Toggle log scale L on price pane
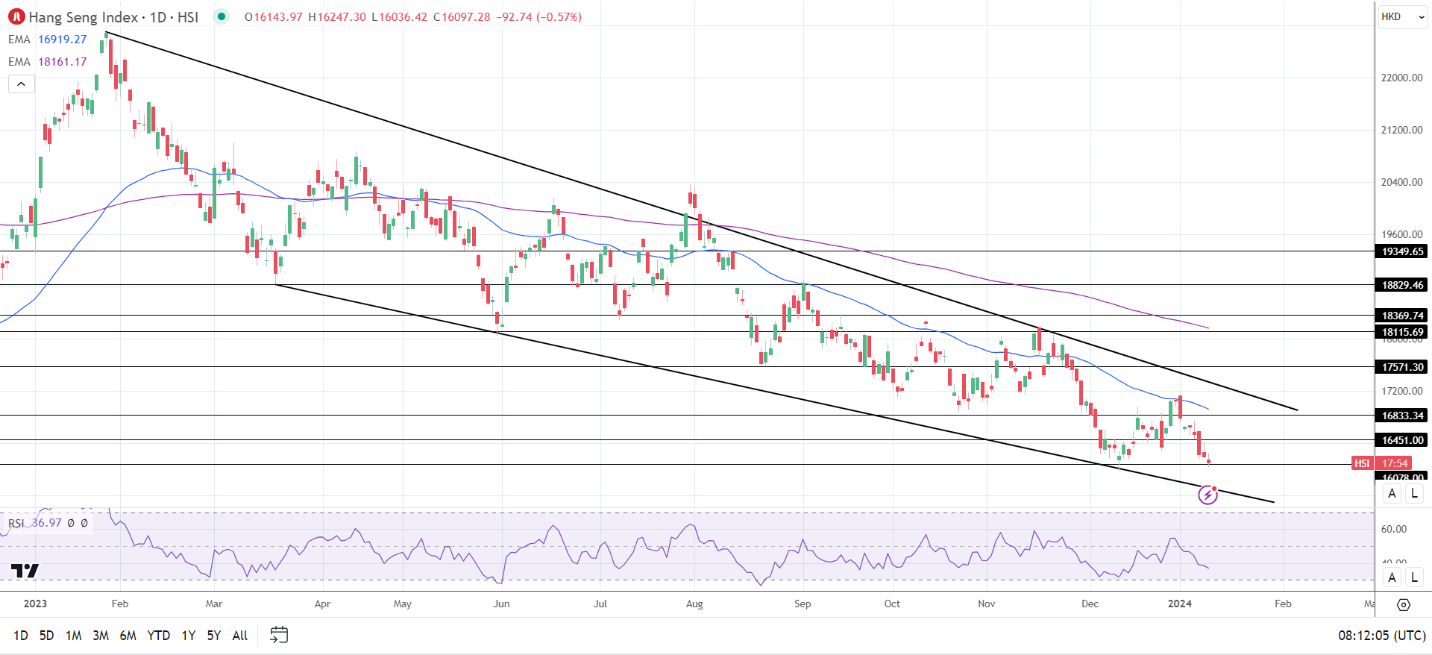This screenshot has width=1432, height=655. (x=1414, y=493)
